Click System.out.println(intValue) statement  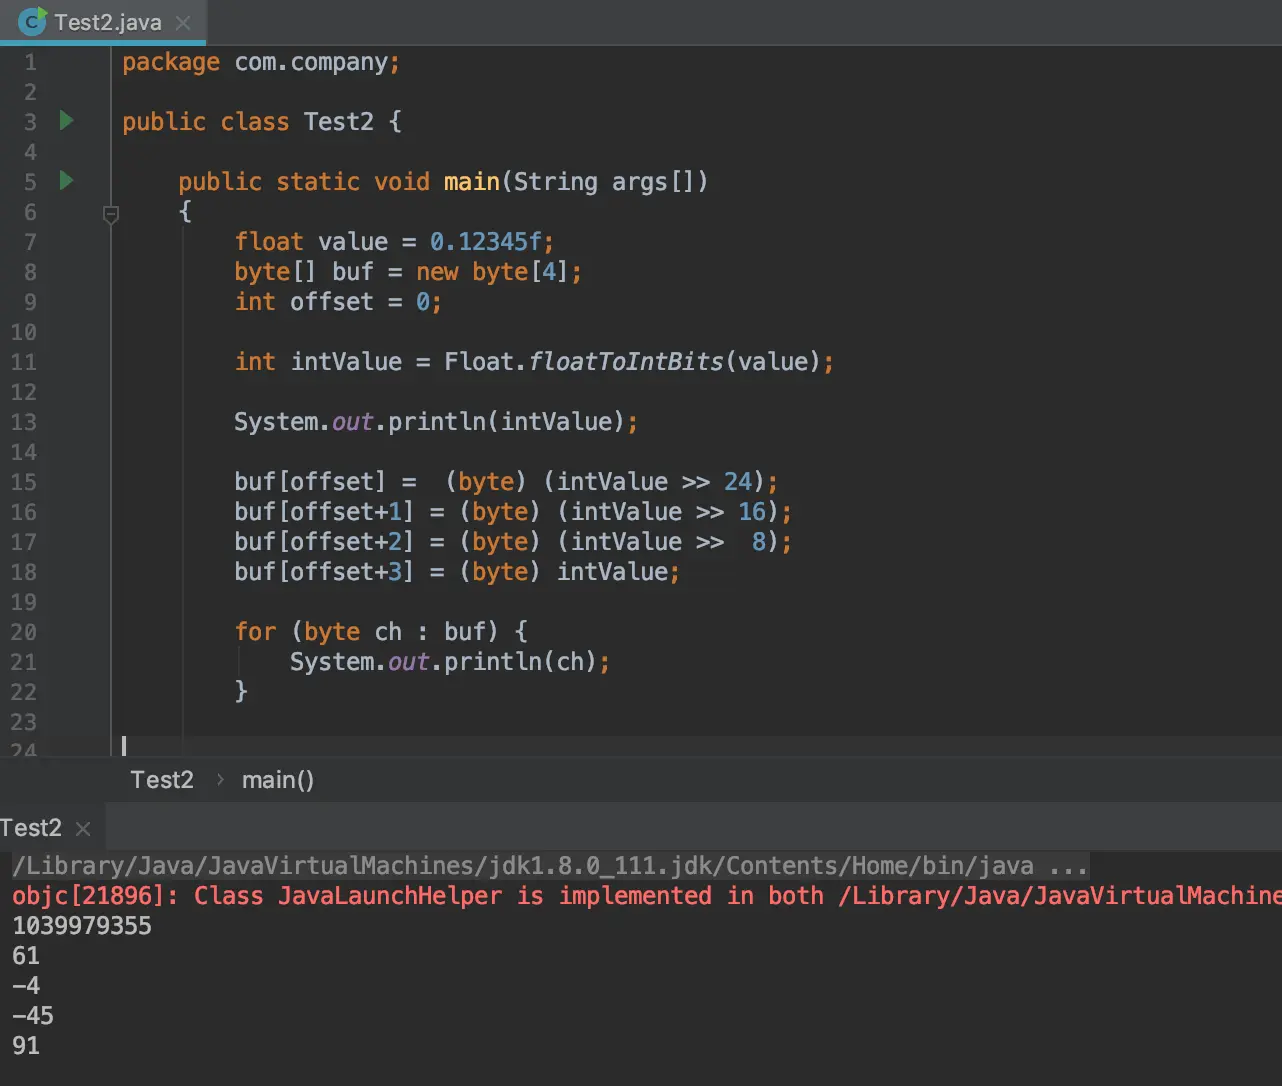pyautogui.click(x=436, y=422)
